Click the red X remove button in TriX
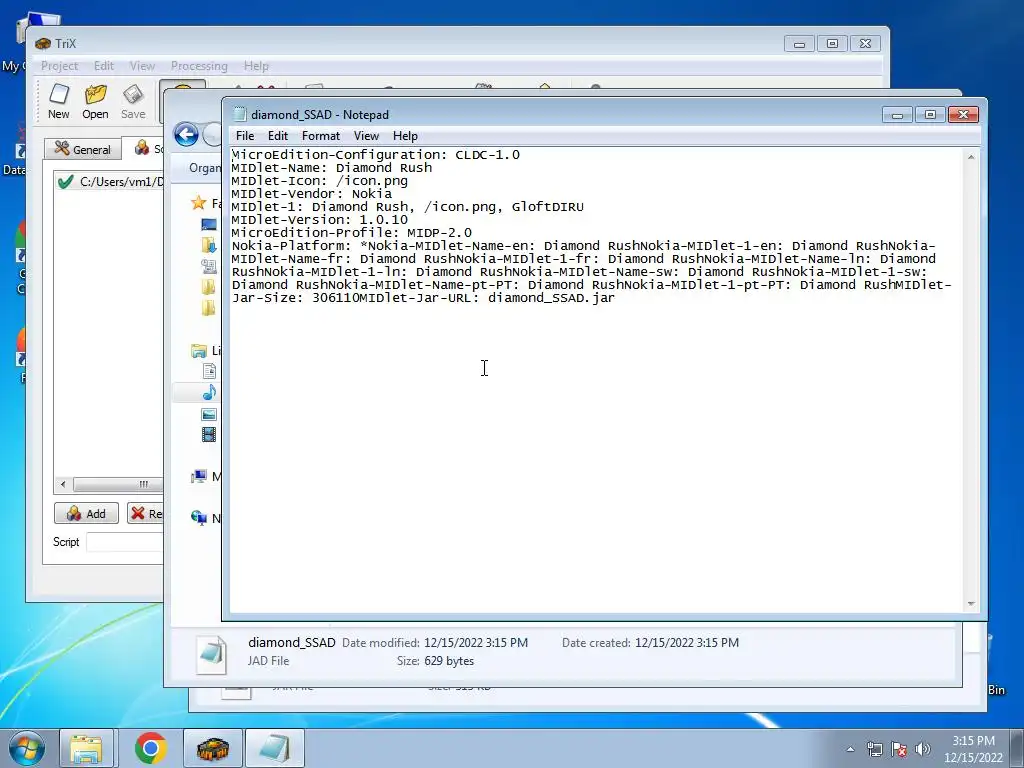Image resolution: width=1024 pixels, height=768 pixels. click(x=145, y=513)
